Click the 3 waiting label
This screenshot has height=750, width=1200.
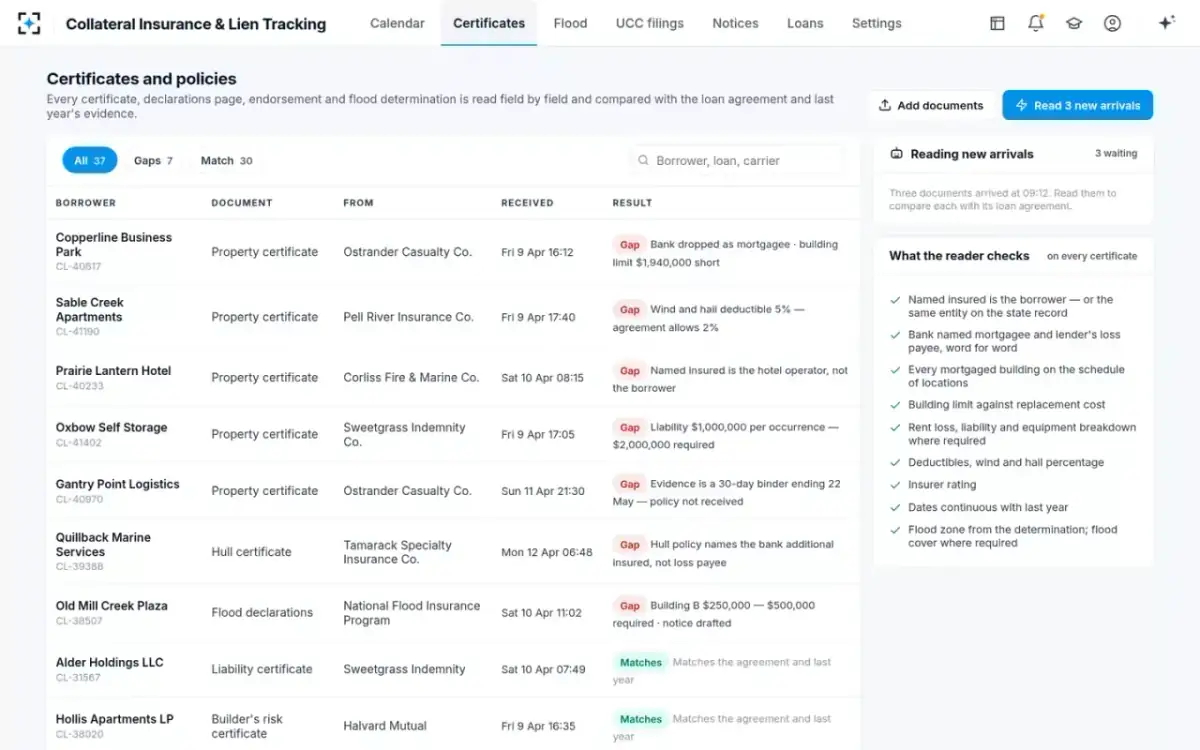click(1116, 154)
